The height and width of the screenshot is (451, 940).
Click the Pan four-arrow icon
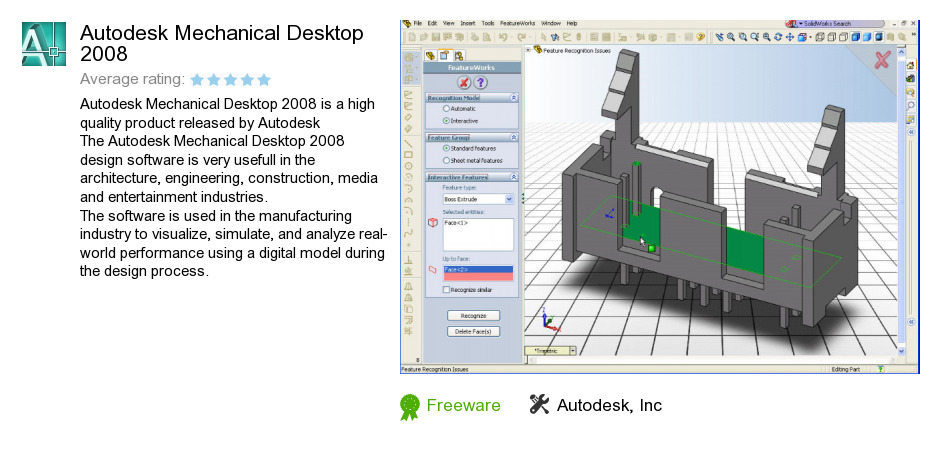(790, 37)
